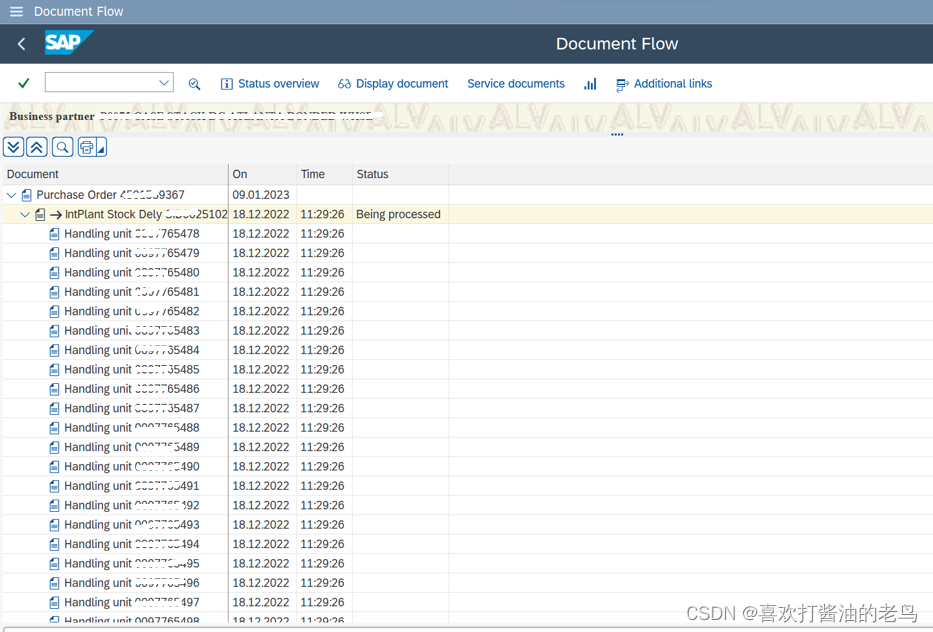Click the bar chart graphic icon
Image resolution: width=933 pixels, height=632 pixels.
pos(590,84)
